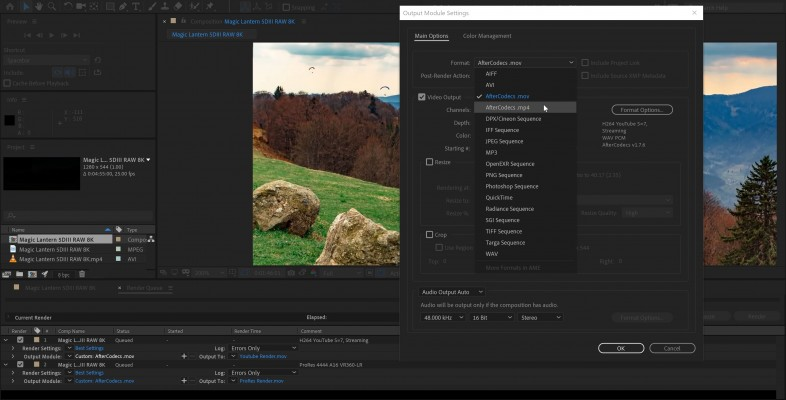Click the Format Options button
Viewport: 786px width, 400px height.
[641, 109]
